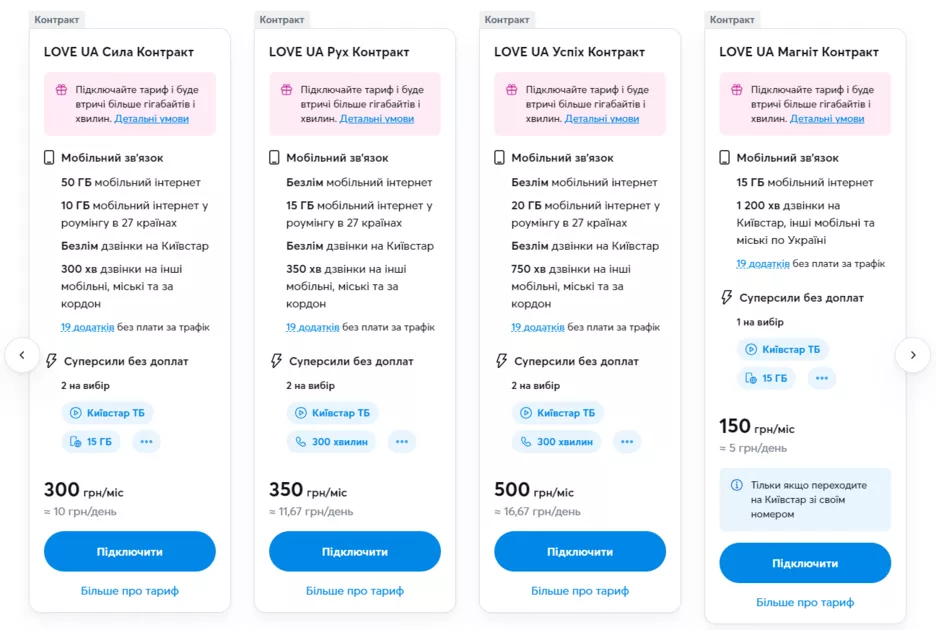
Task: Click previous arrow to scroll tariffs left
Action: click(x=22, y=355)
